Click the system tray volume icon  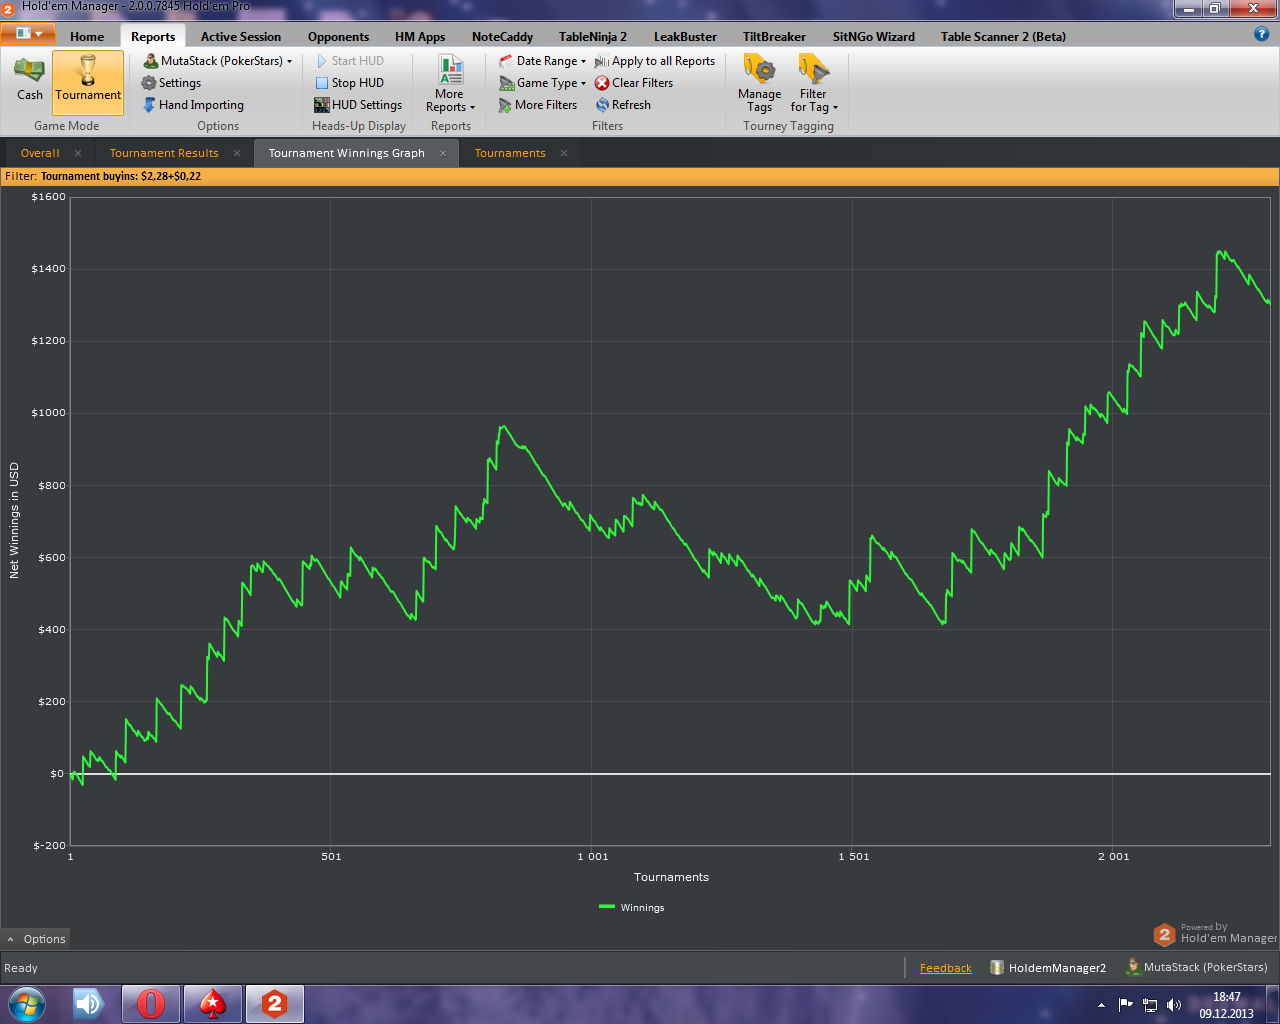(x=1174, y=1004)
